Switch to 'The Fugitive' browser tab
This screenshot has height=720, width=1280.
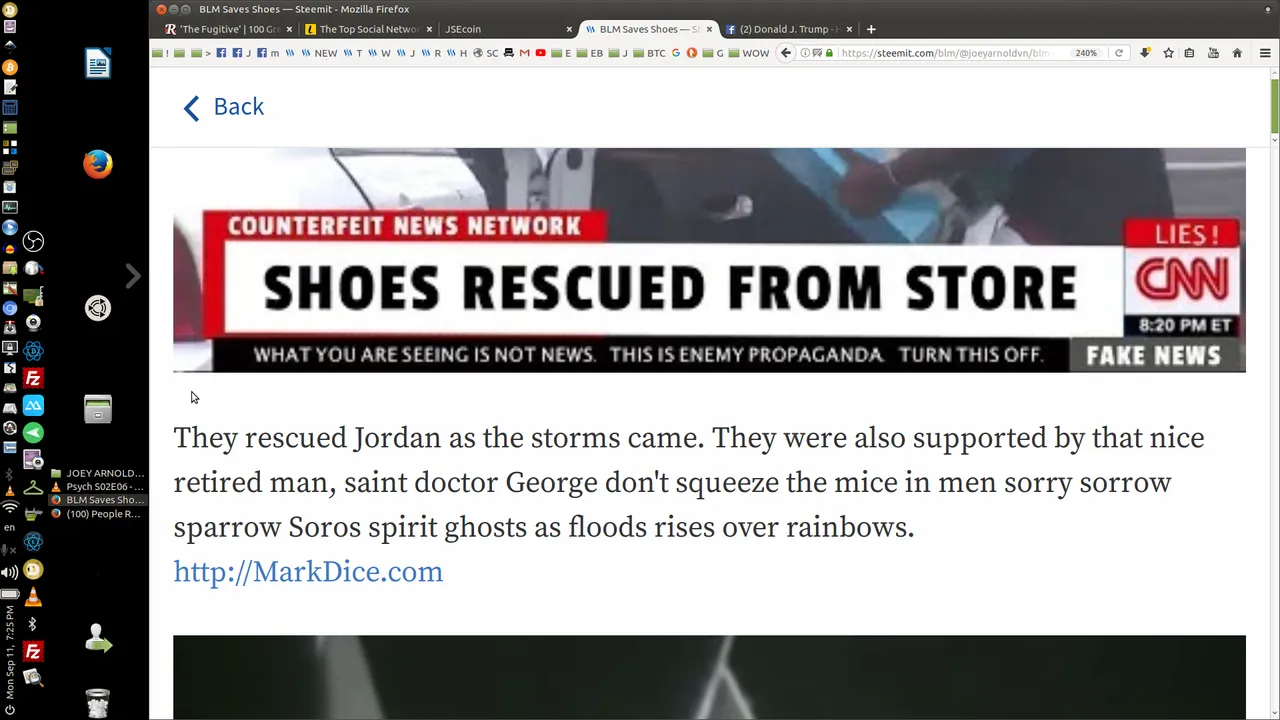click(229, 29)
